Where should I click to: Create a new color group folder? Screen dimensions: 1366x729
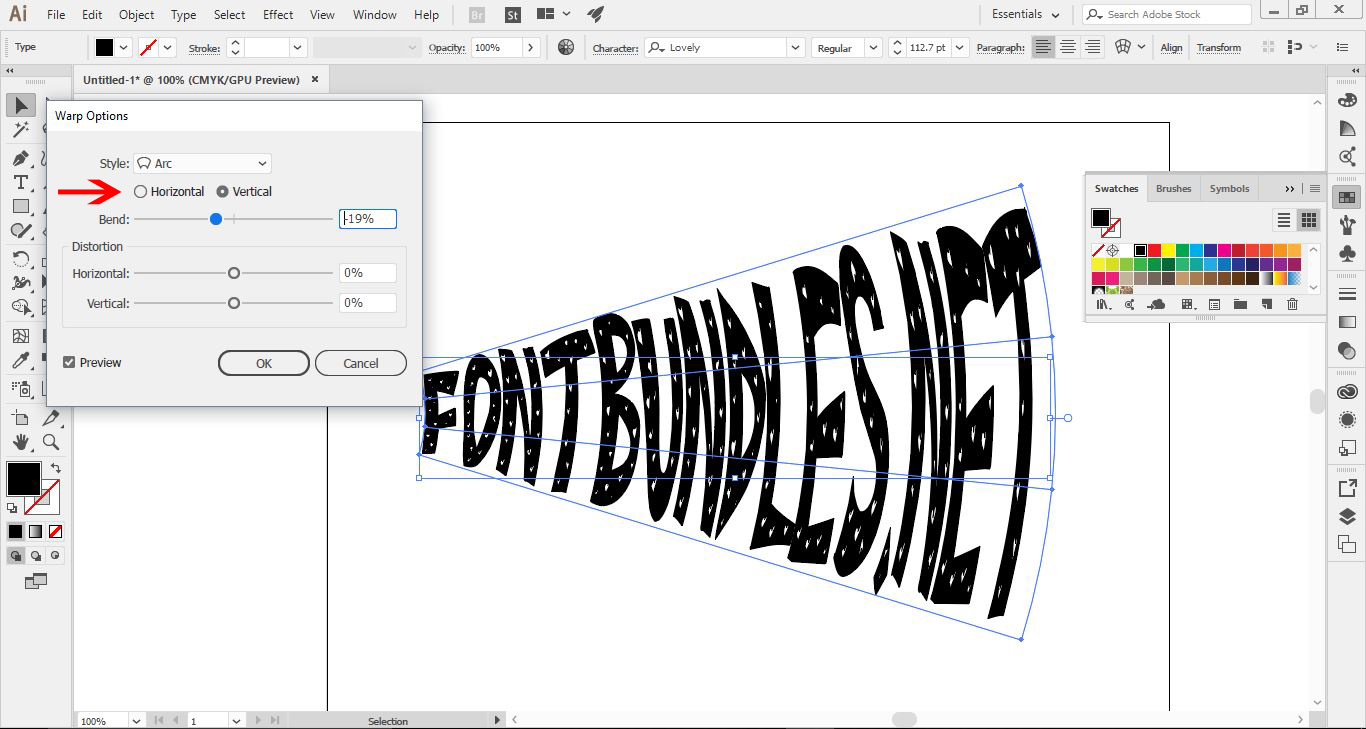pos(1240,304)
